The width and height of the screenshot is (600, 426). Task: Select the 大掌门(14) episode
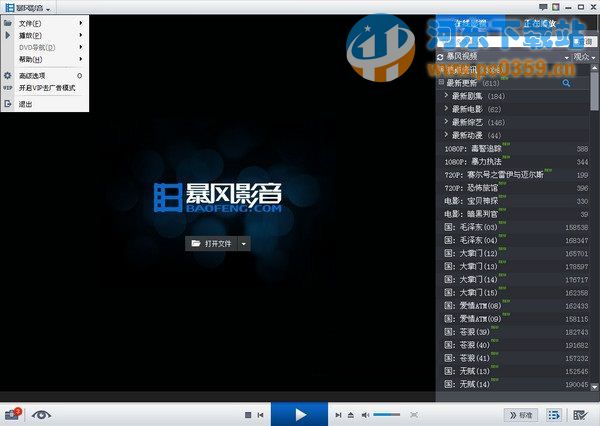(x=513, y=279)
